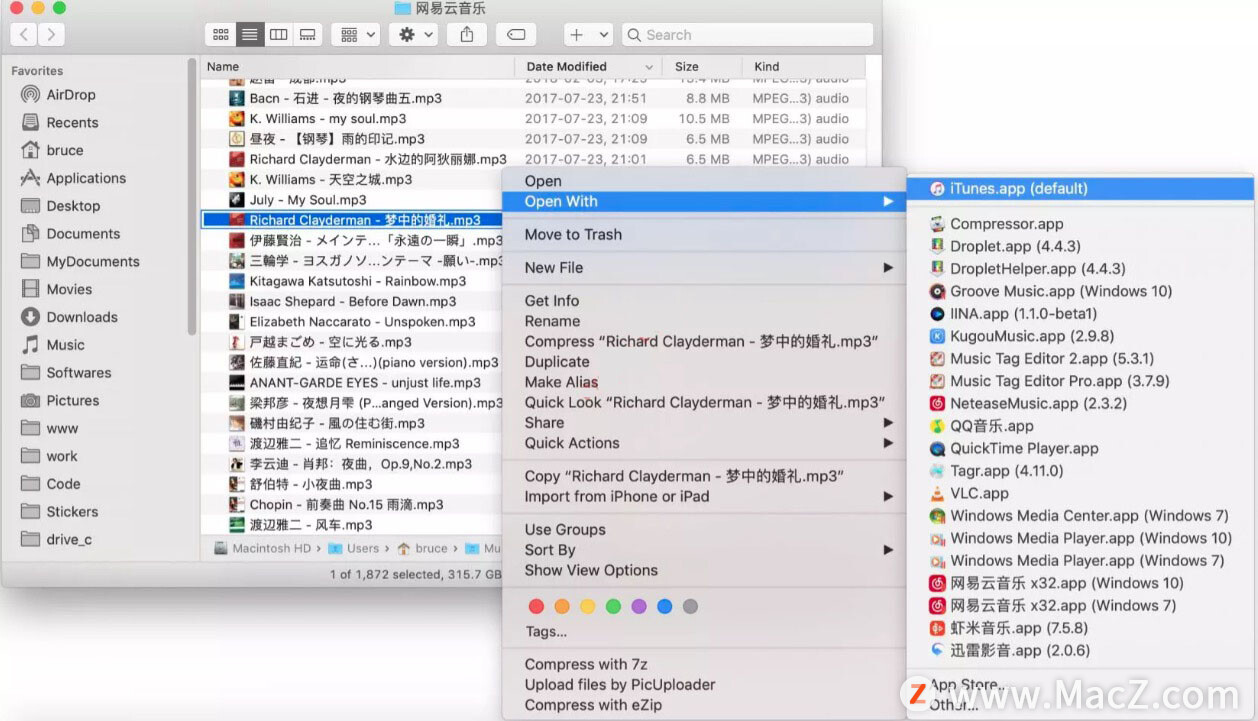The image size is (1258, 721).
Task: Switch Finder to column view
Action: [x=279, y=34]
